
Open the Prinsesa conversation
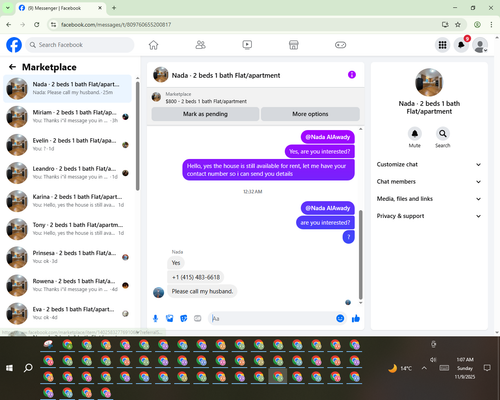(67, 257)
